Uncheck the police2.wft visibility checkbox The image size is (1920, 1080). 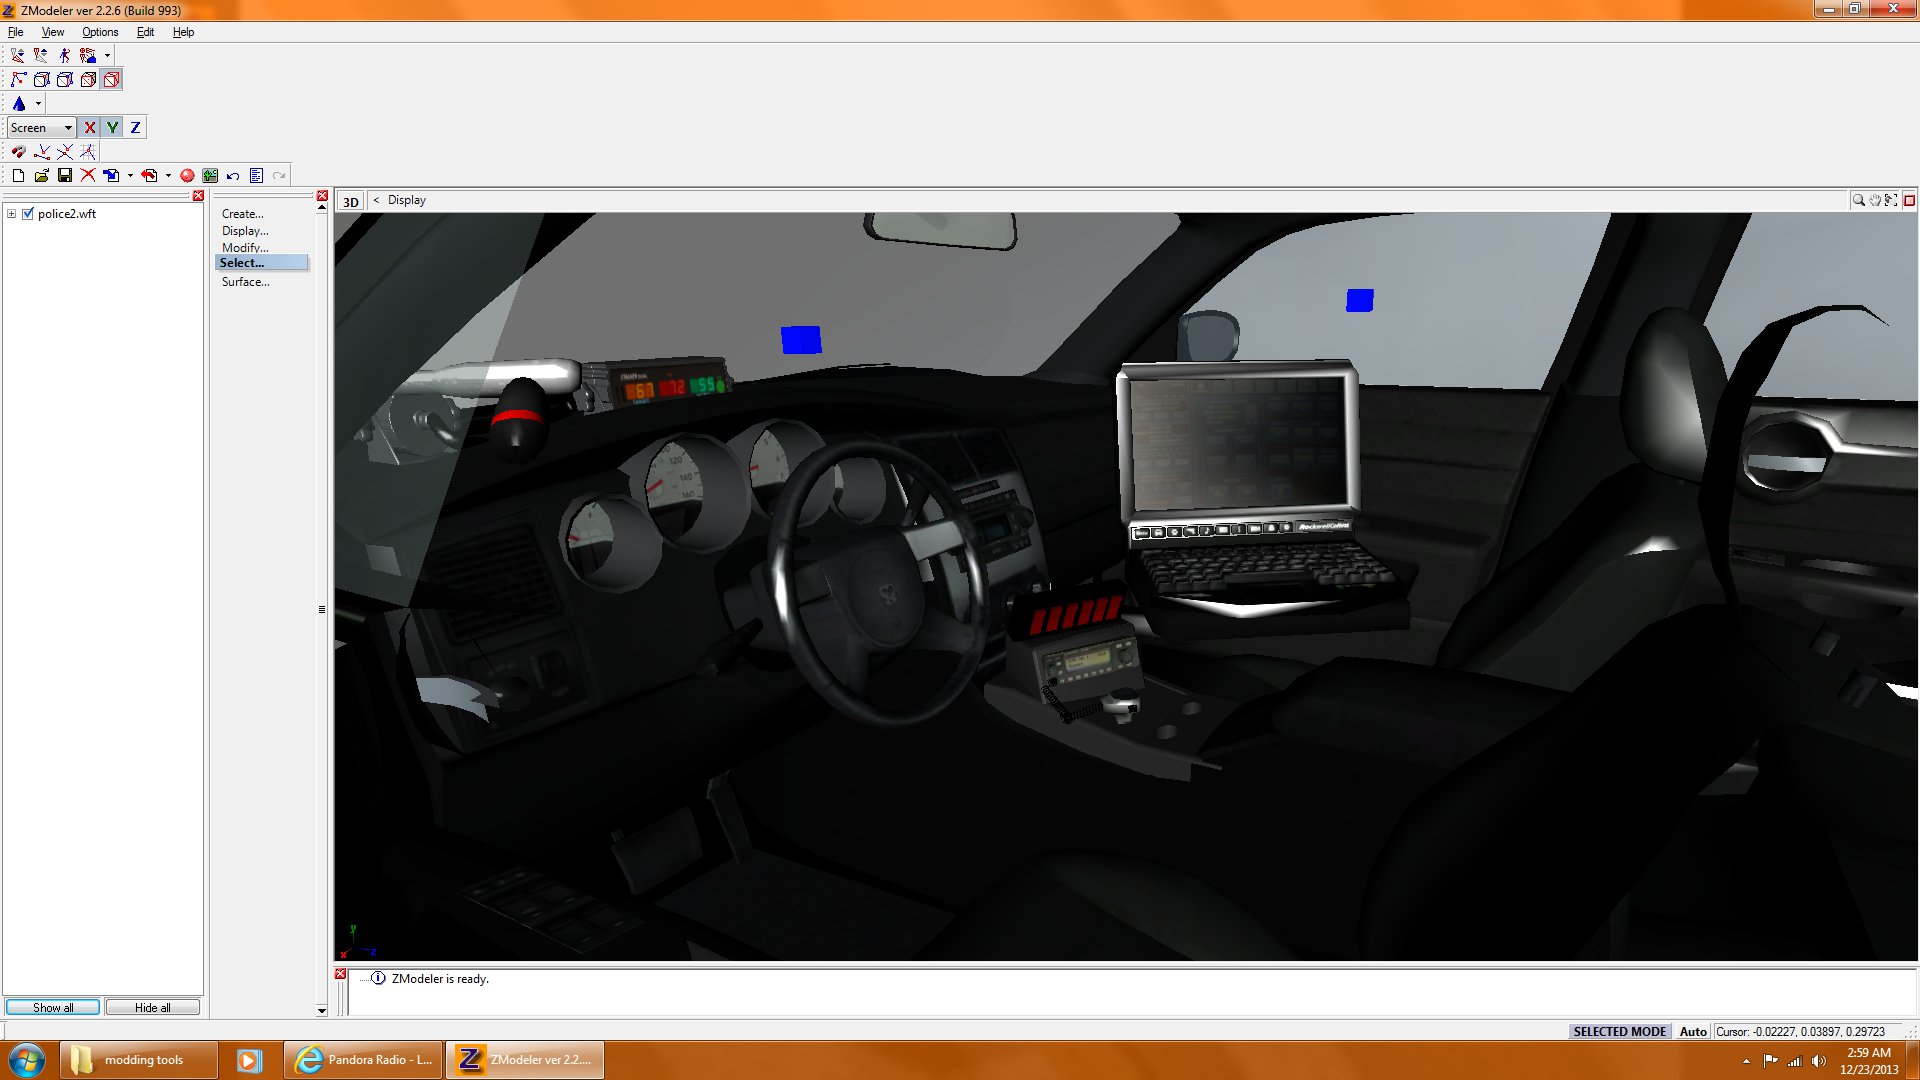pyautogui.click(x=28, y=213)
